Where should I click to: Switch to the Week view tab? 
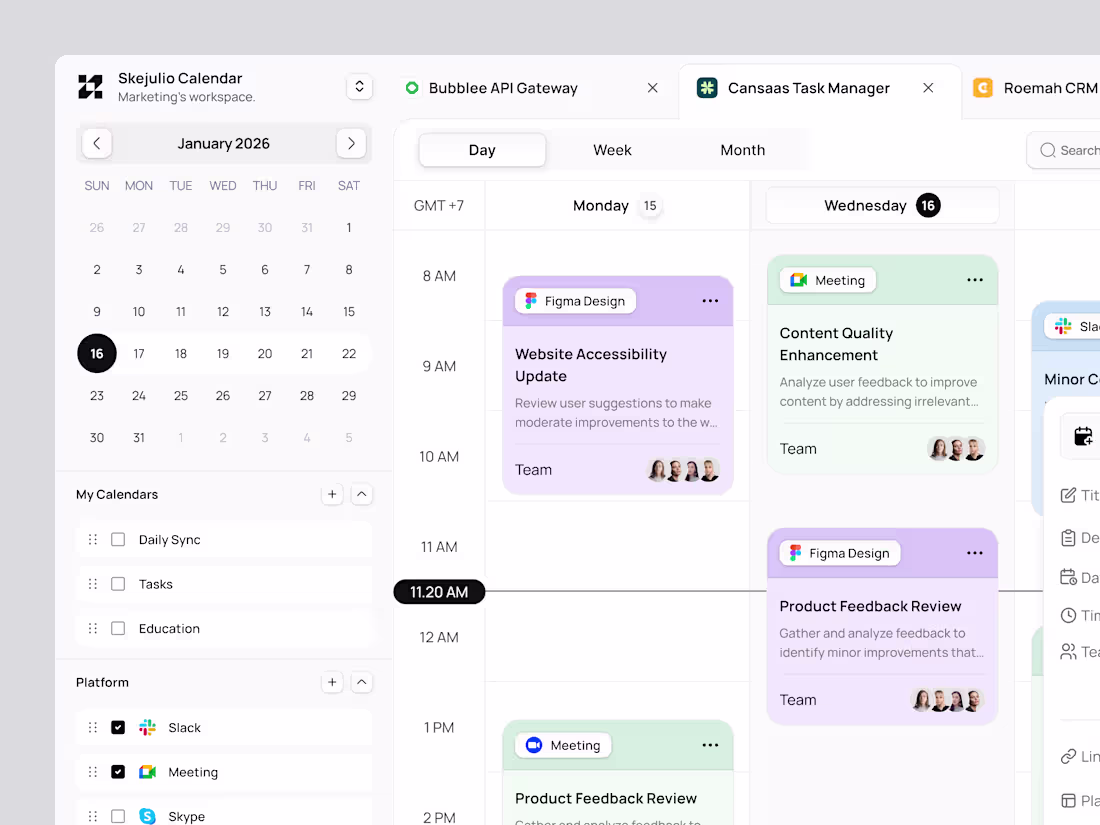[612, 149]
